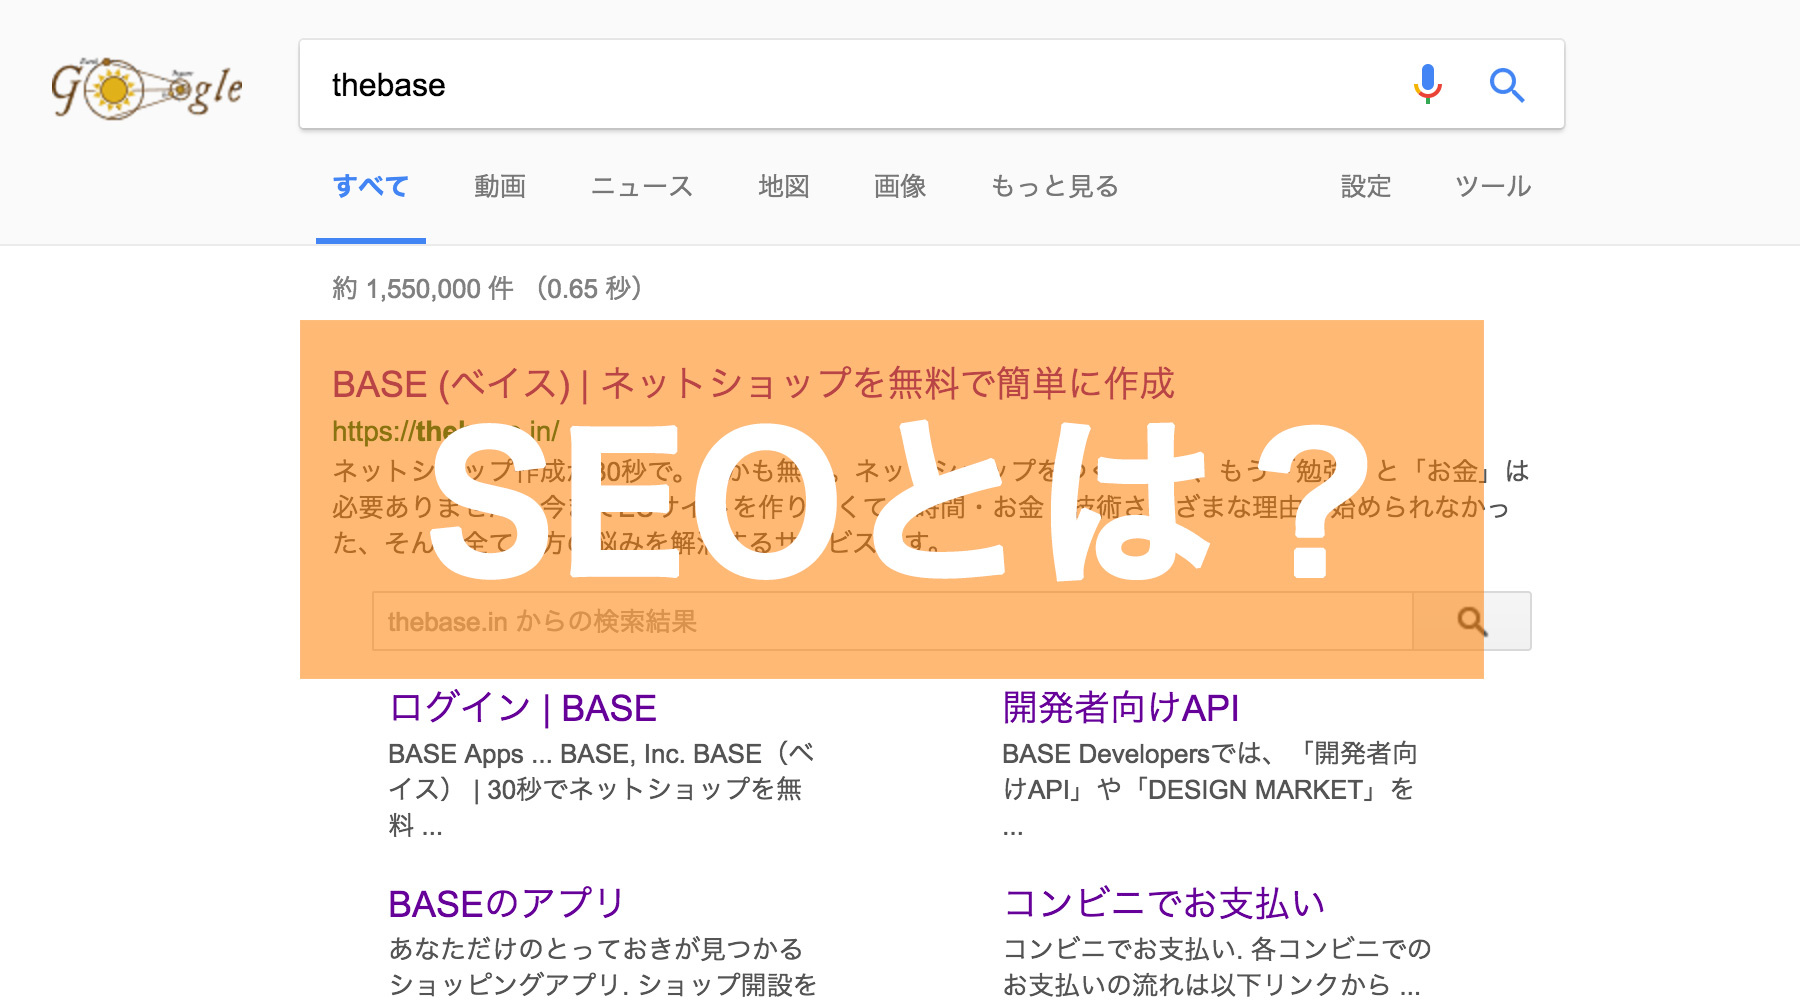Click the コンビニでお支払い. 各コンビニでの snippet
The height and width of the screenshot is (1000, 1800).
click(x=1217, y=967)
